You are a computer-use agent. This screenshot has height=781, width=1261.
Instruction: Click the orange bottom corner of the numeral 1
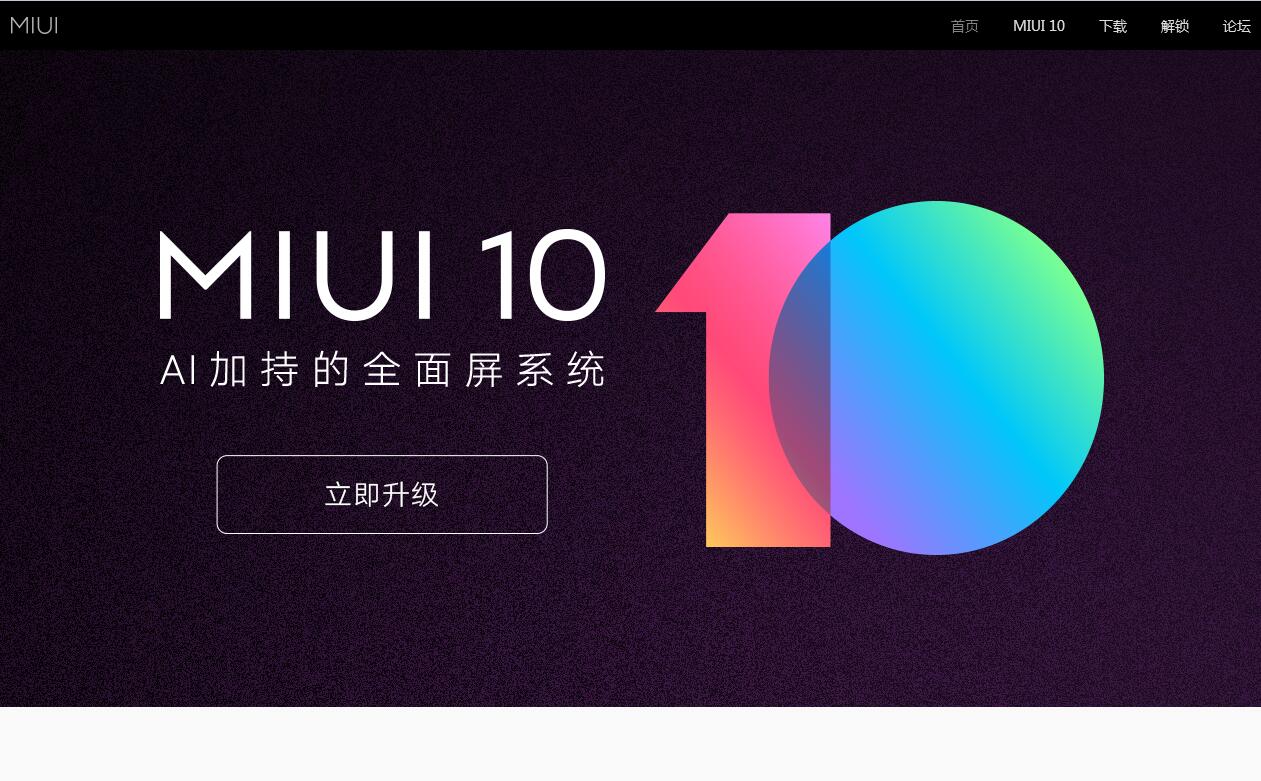730,527
